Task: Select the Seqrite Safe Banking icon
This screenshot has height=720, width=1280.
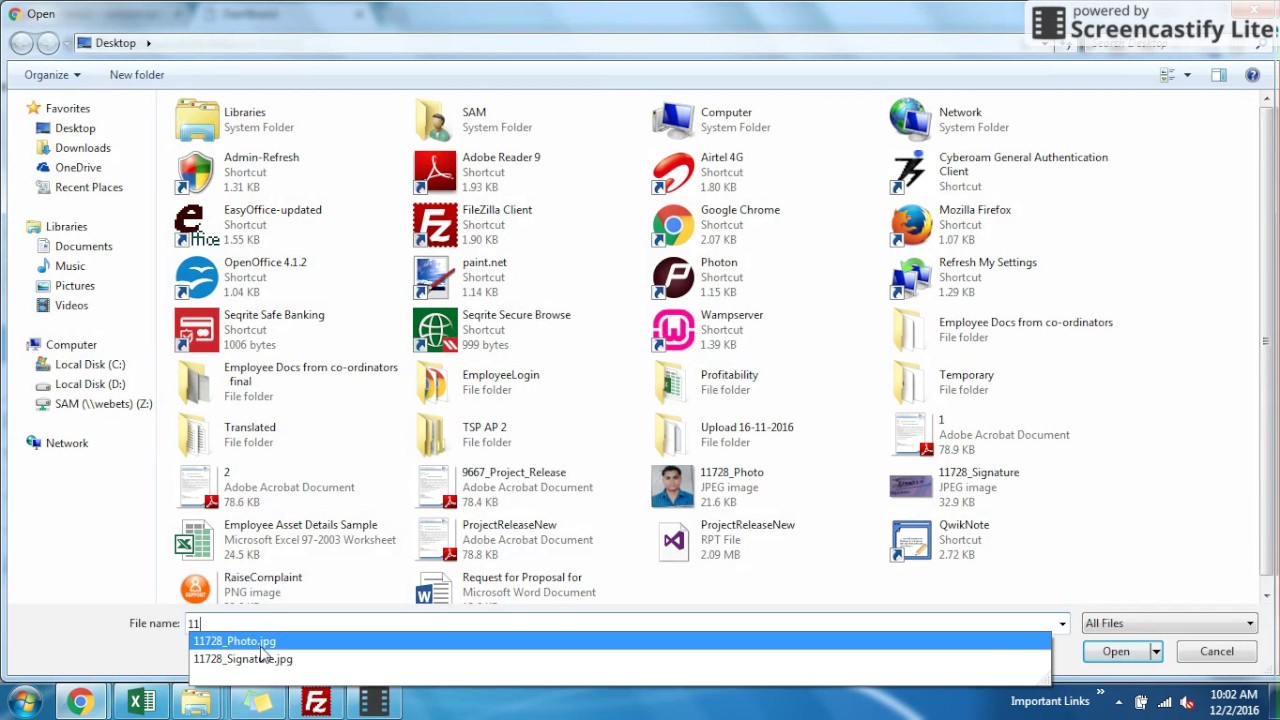Action: [196, 330]
